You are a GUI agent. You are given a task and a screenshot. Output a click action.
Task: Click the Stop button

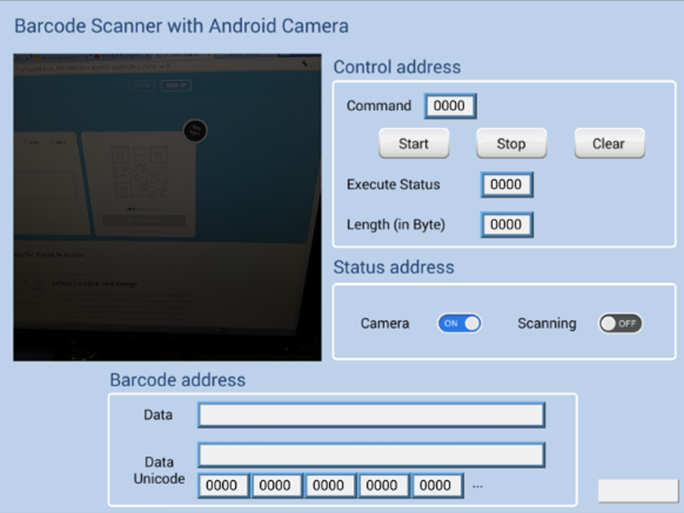[511, 143]
